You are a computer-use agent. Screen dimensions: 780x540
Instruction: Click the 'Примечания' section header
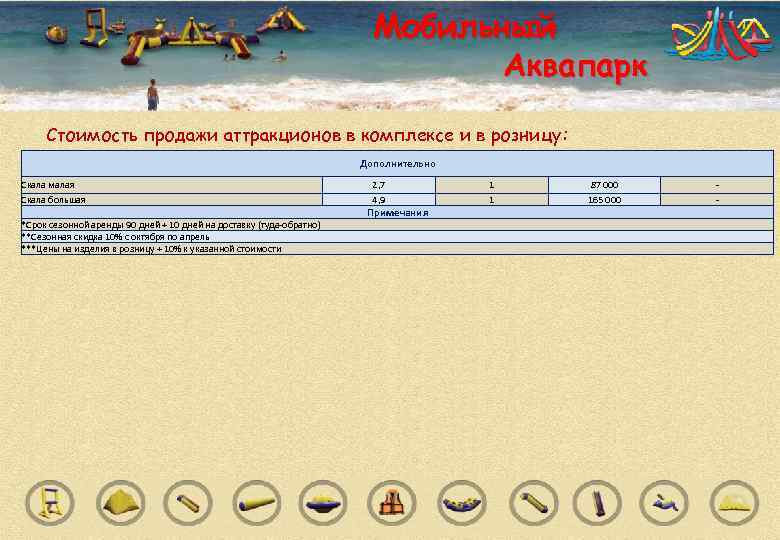397,212
